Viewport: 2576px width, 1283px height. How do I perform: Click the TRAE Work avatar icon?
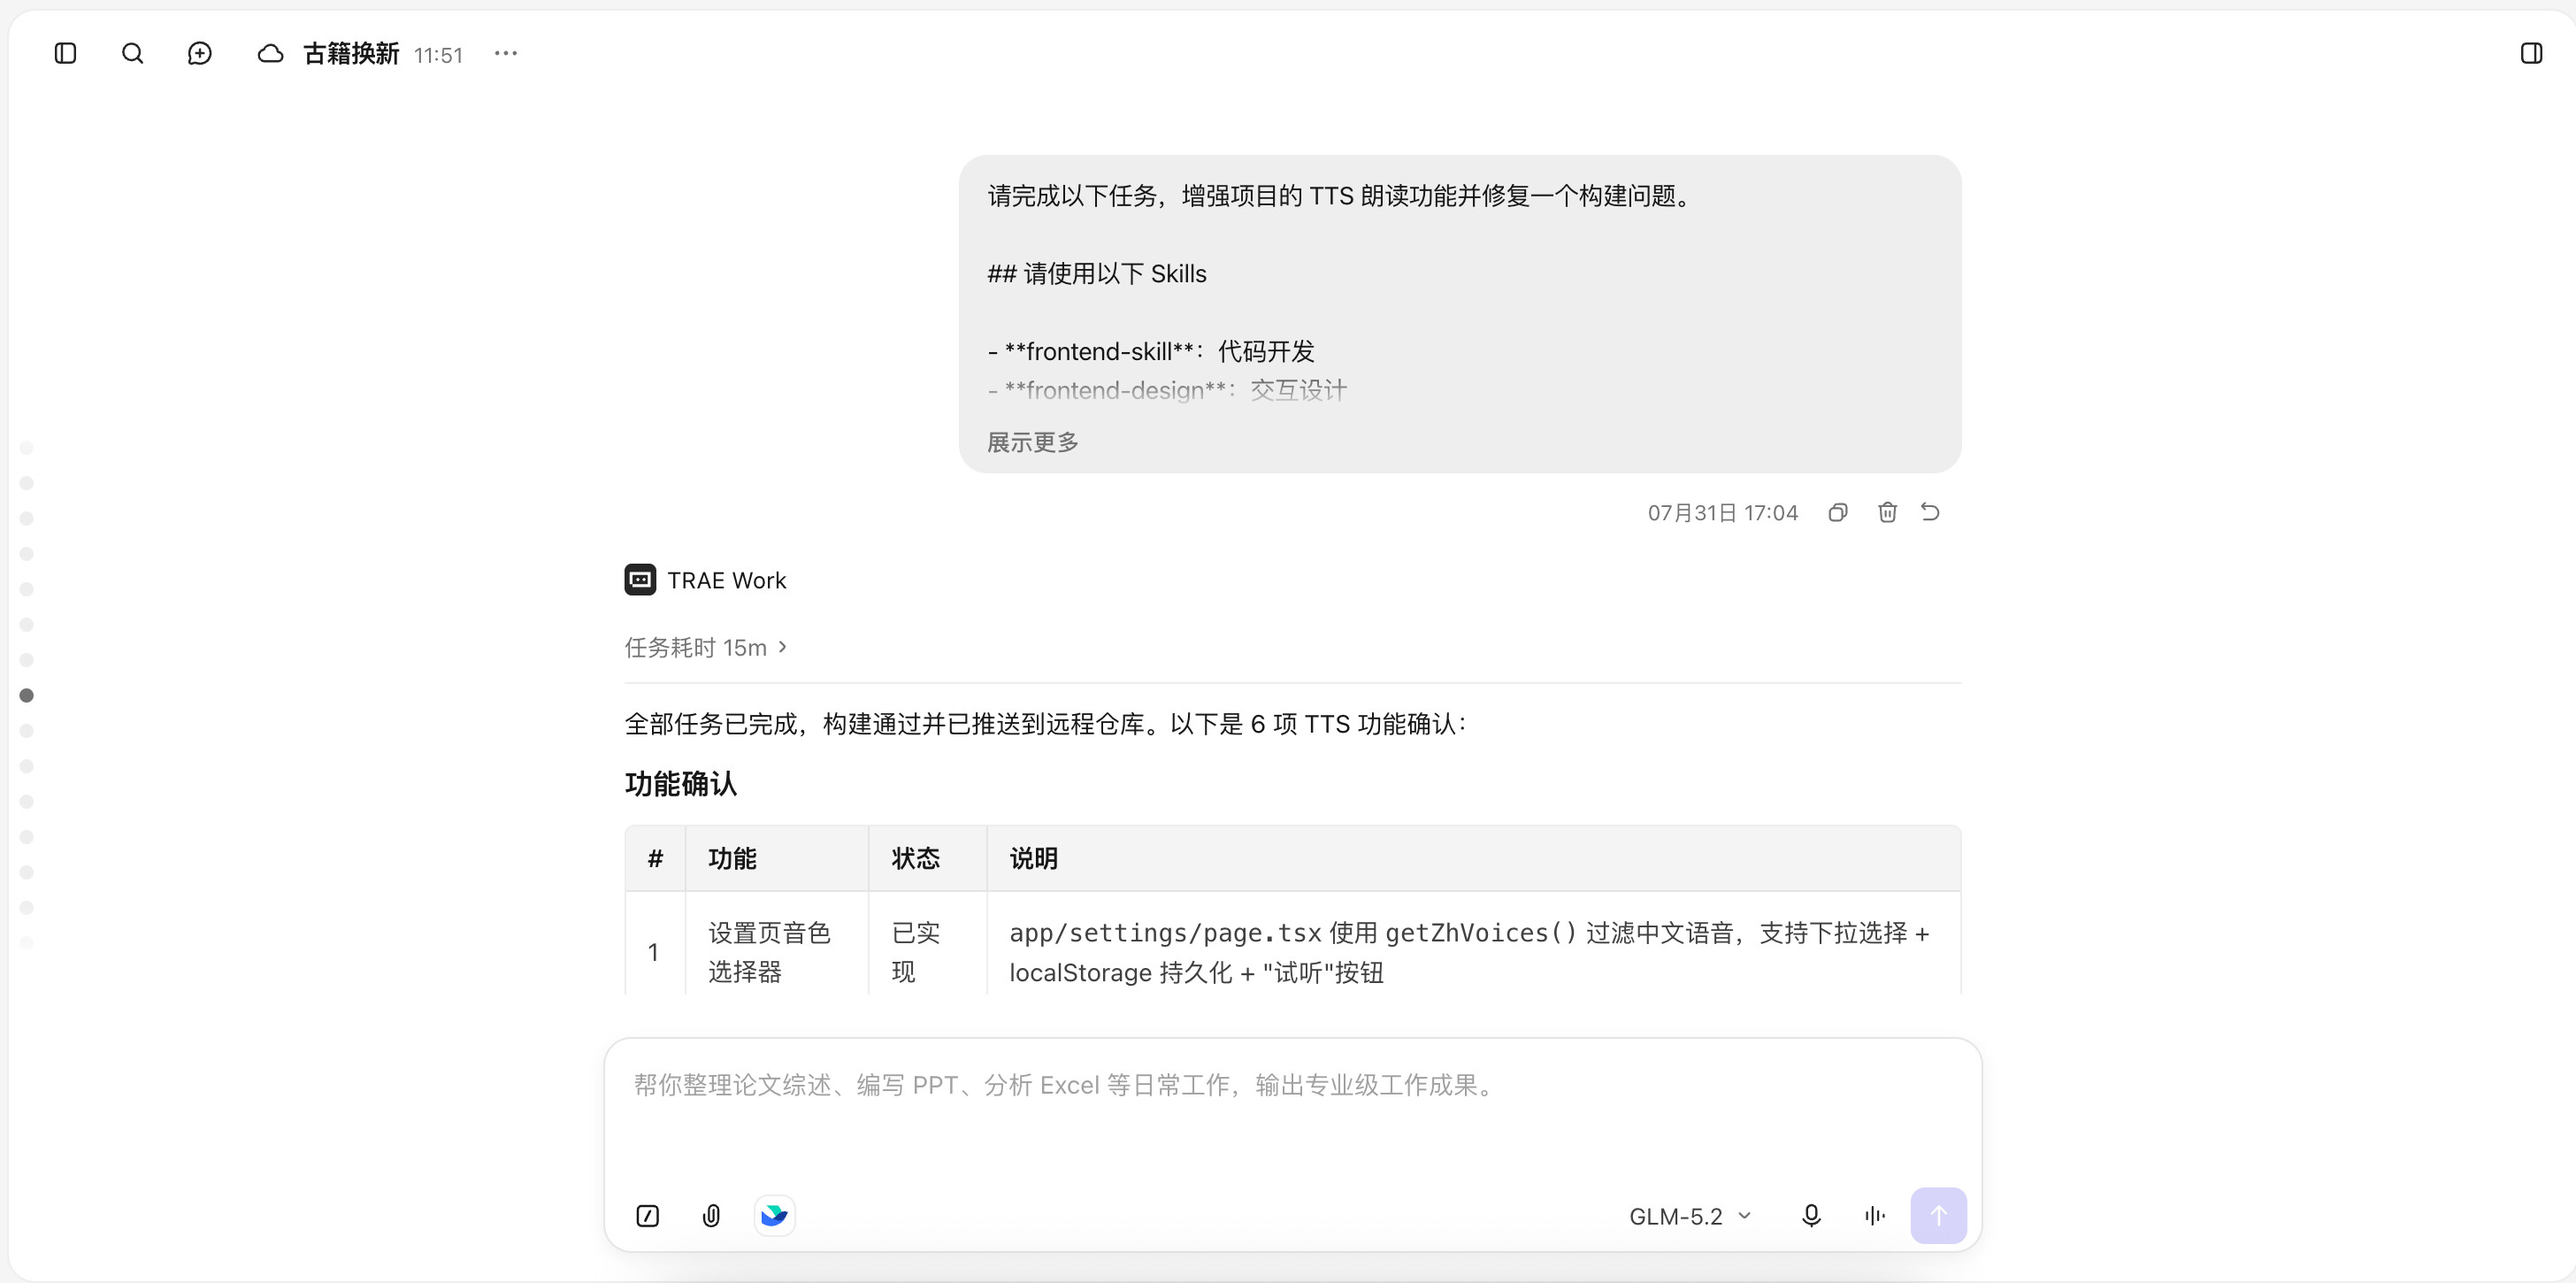coord(640,580)
